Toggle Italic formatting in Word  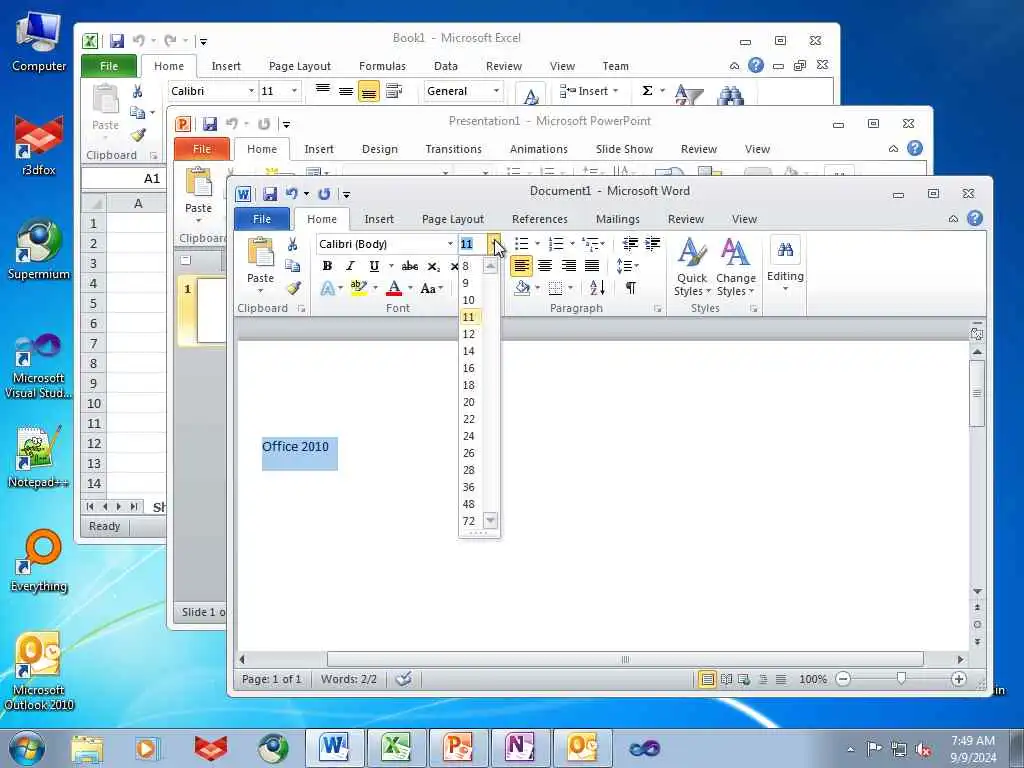pos(351,266)
